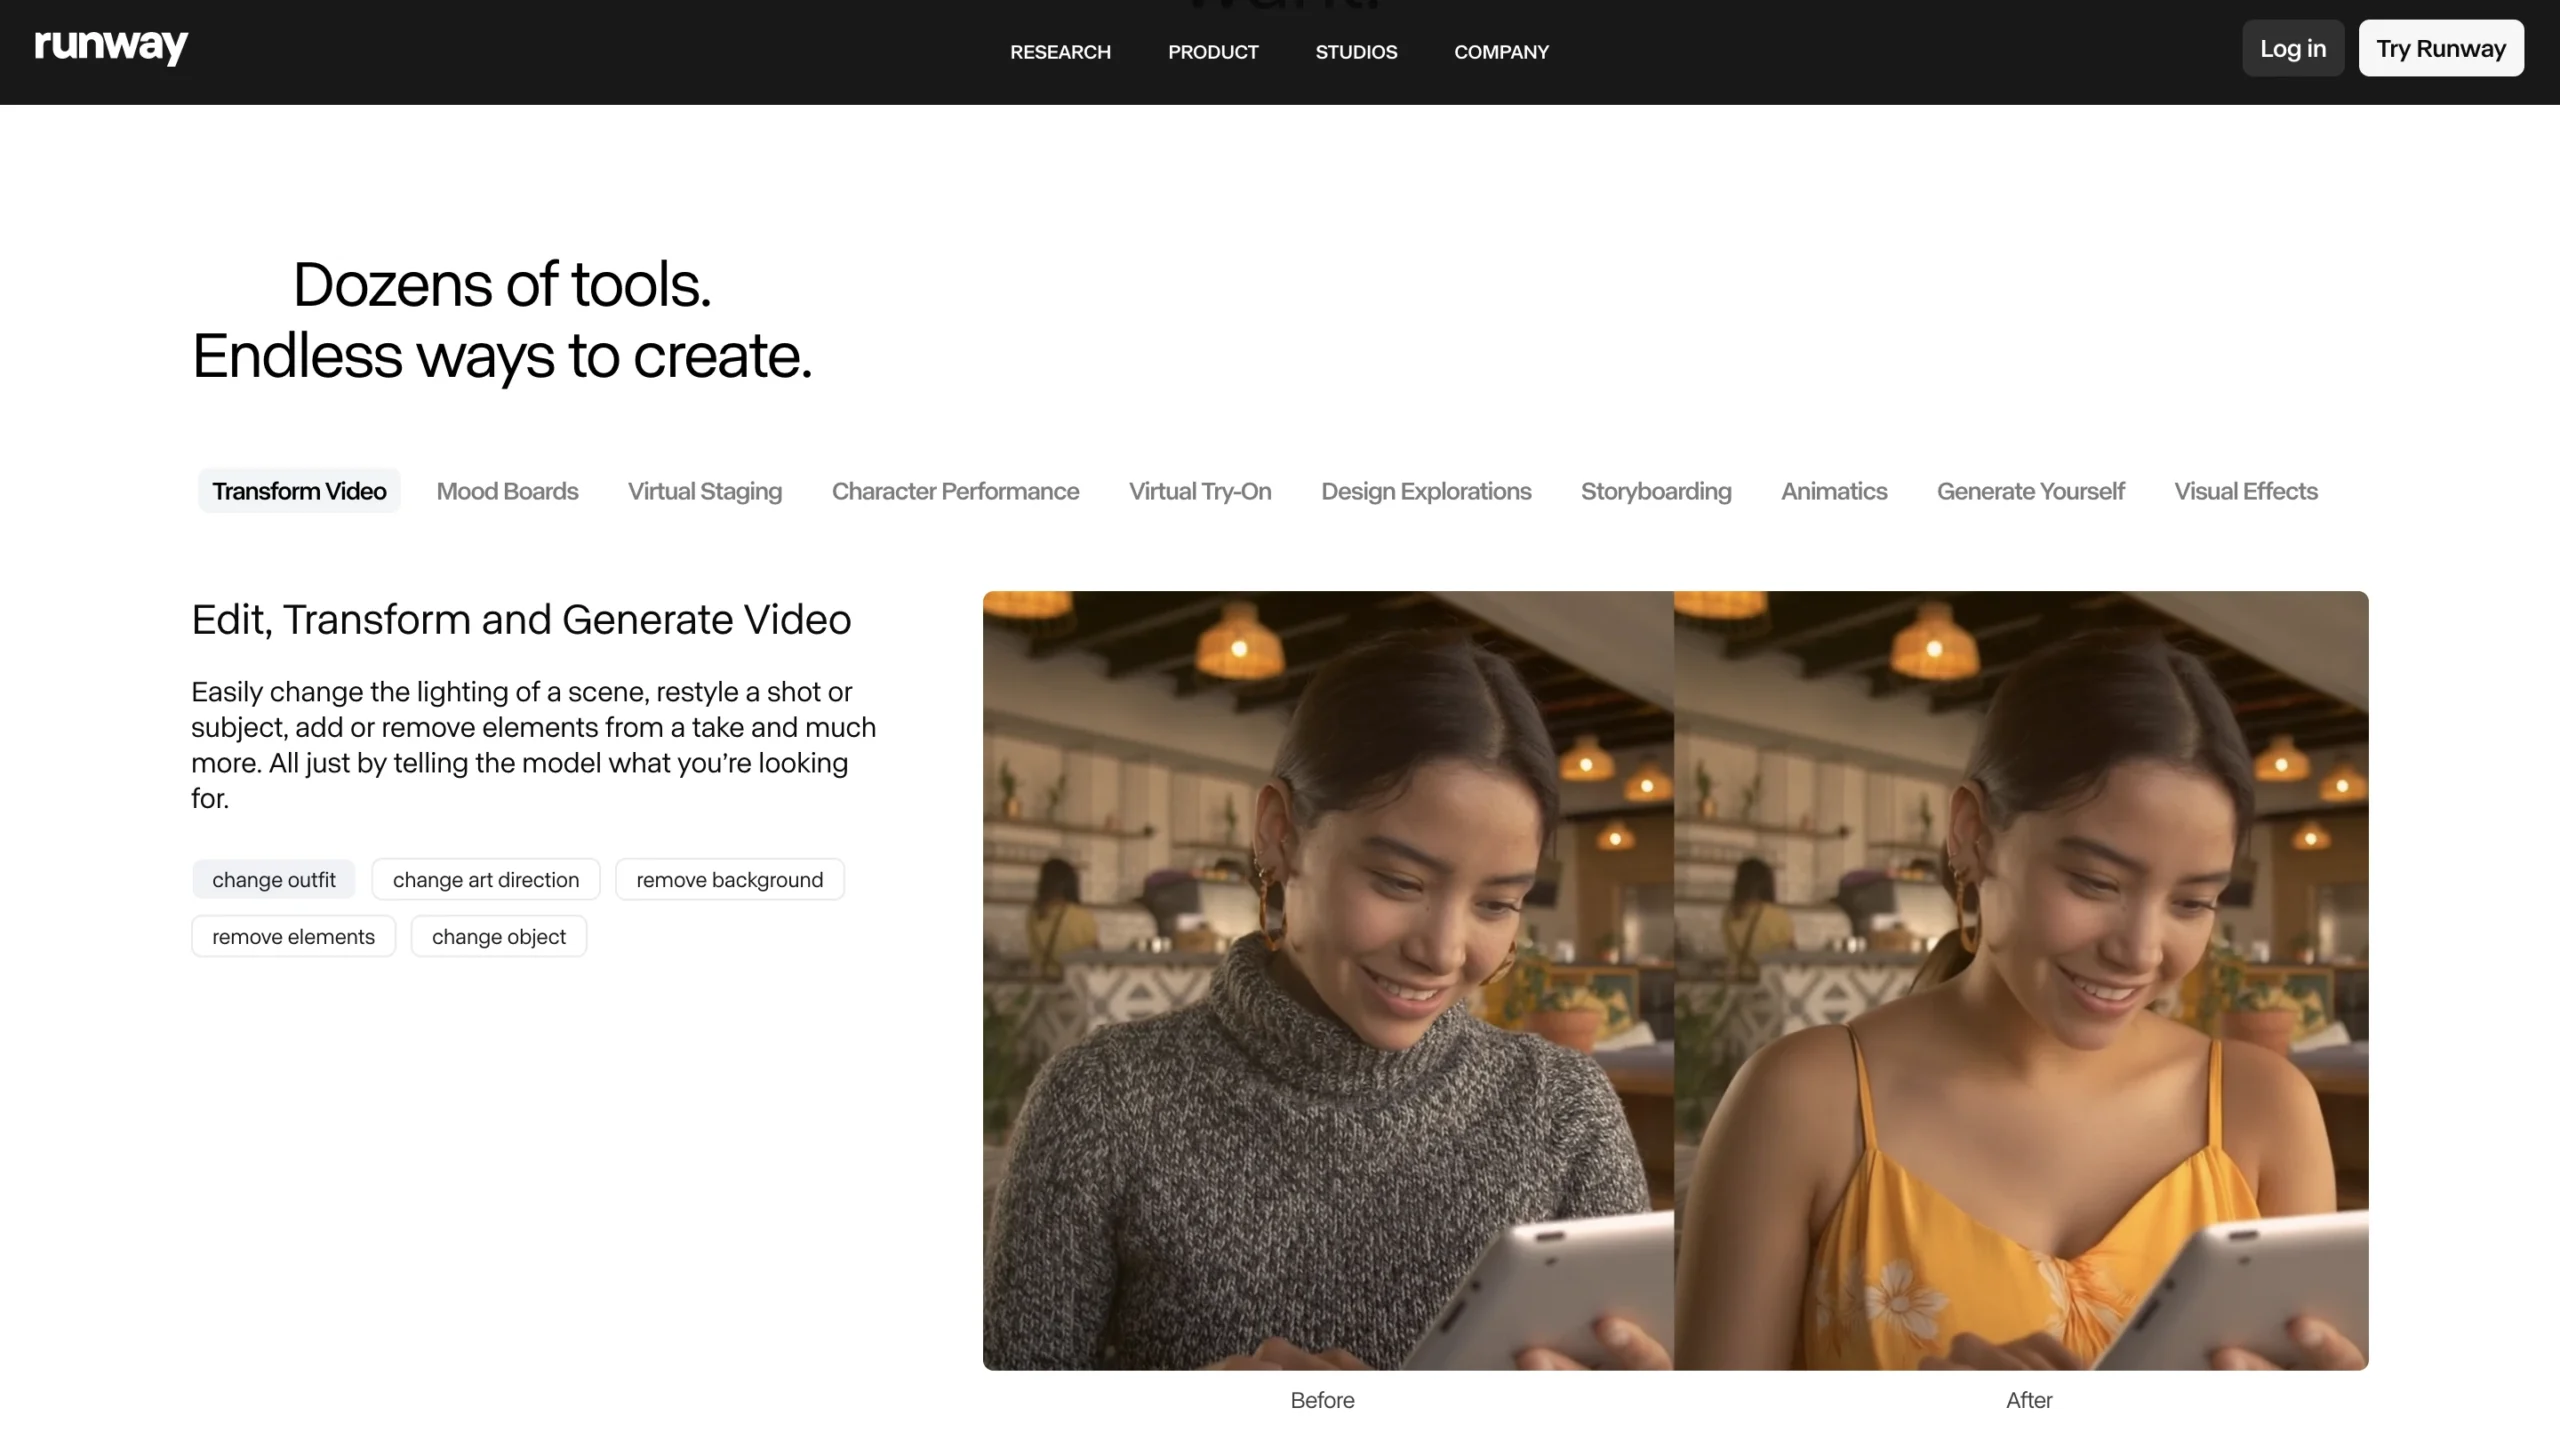The width and height of the screenshot is (2560, 1440).
Task: Select Design Explorations
Action: 1426,490
